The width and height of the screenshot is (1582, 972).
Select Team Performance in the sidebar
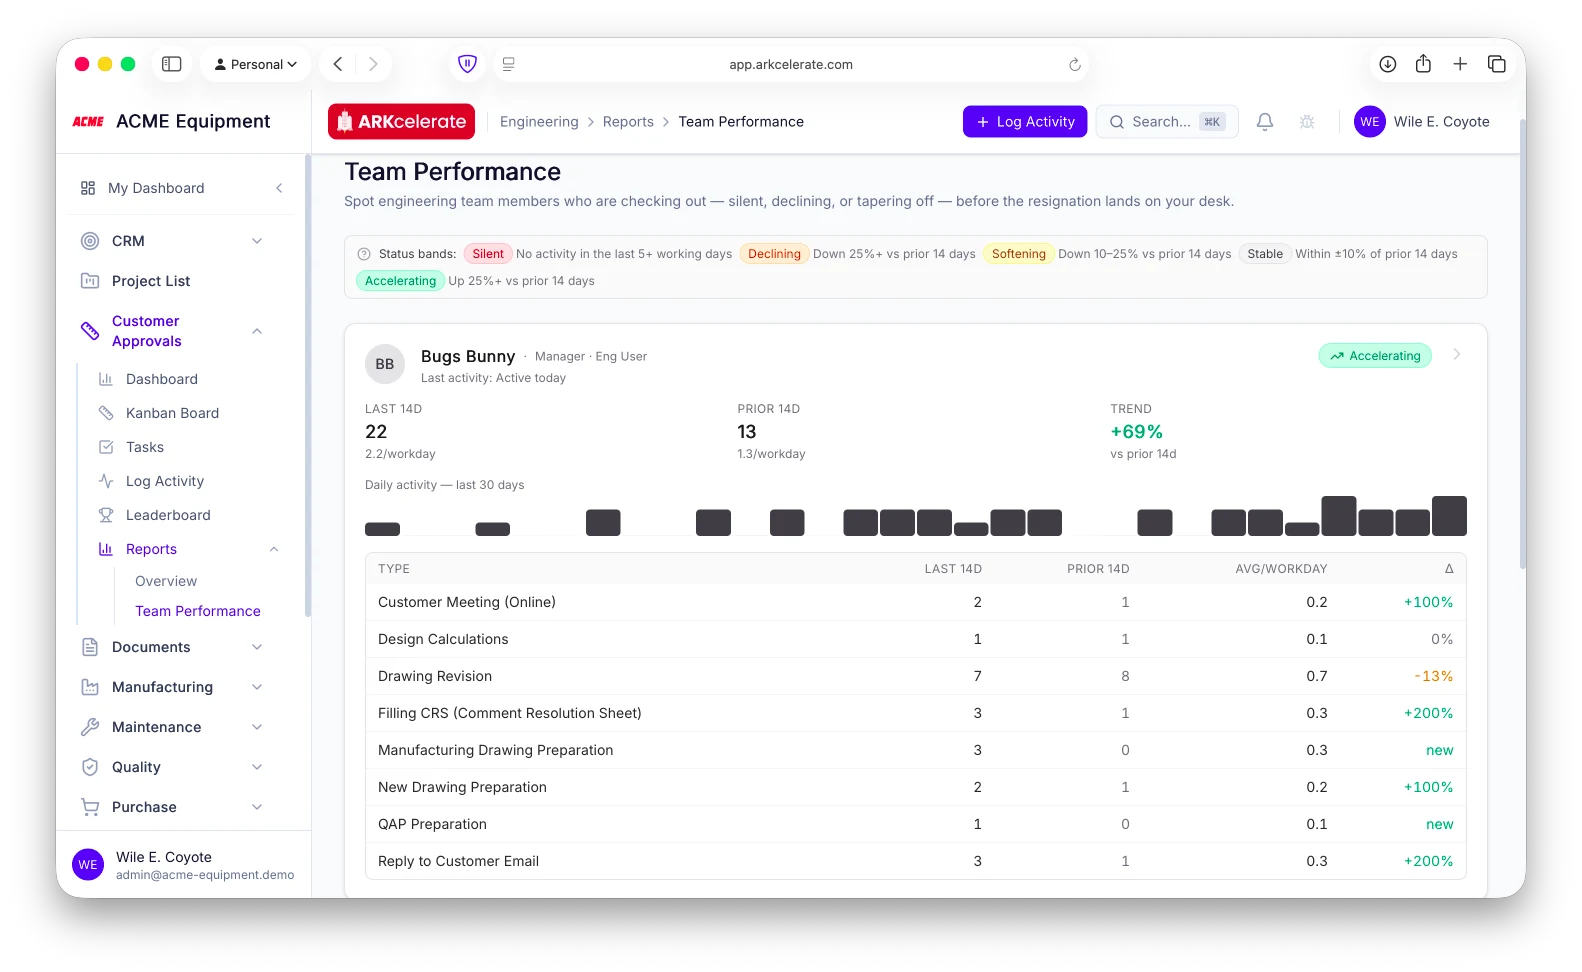(198, 611)
